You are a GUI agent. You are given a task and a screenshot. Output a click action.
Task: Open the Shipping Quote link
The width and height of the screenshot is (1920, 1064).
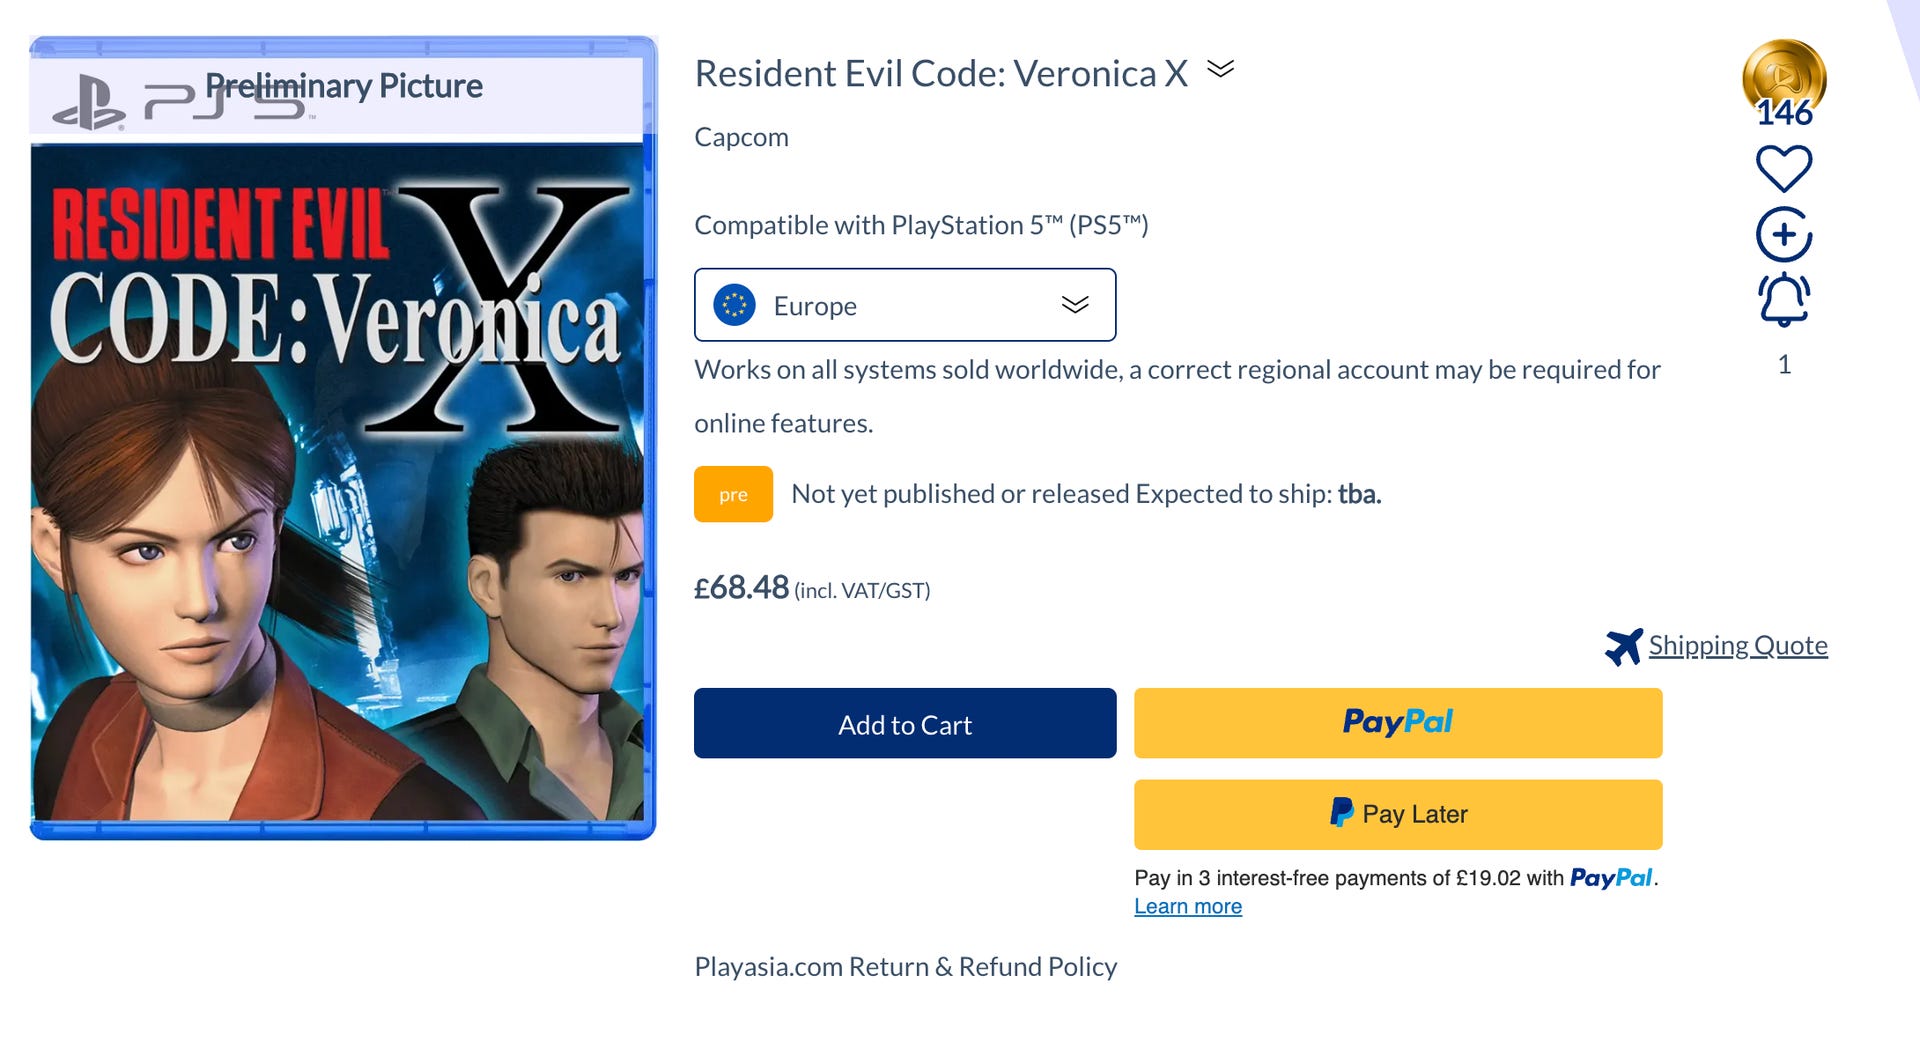pos(1738,646)
